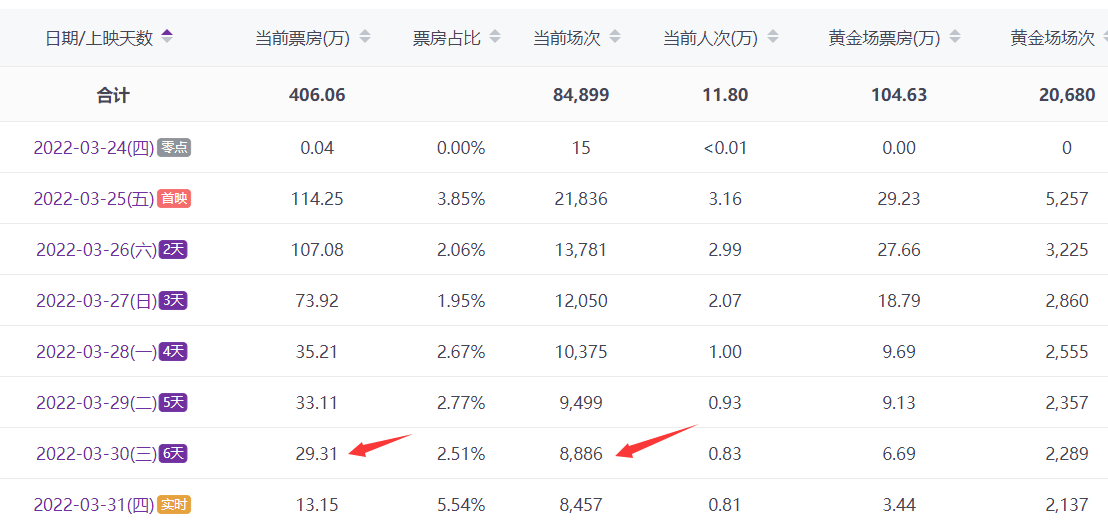This screenshot has width=1108, height=524.
Task: Open date link 2022-03-30(三)
Action: pos(97,453)
